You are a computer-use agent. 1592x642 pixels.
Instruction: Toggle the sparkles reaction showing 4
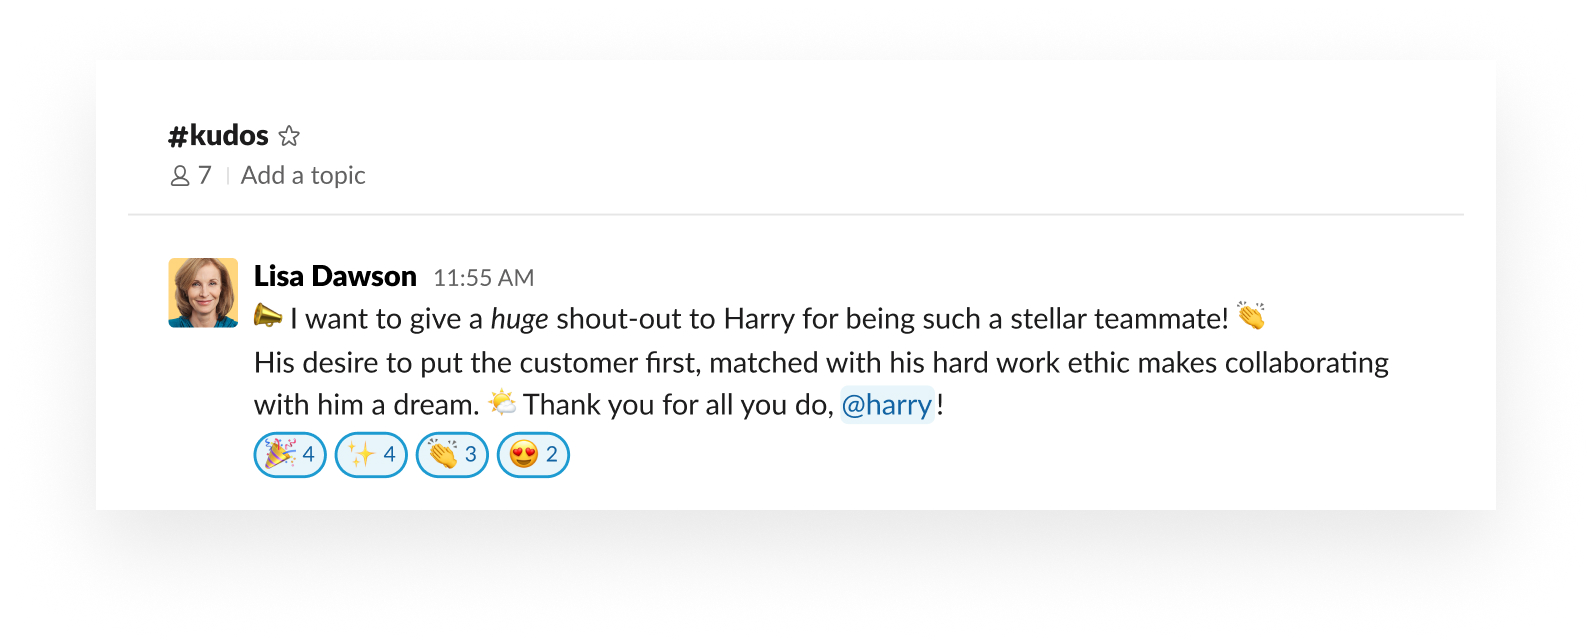click(x=371, y=454)
